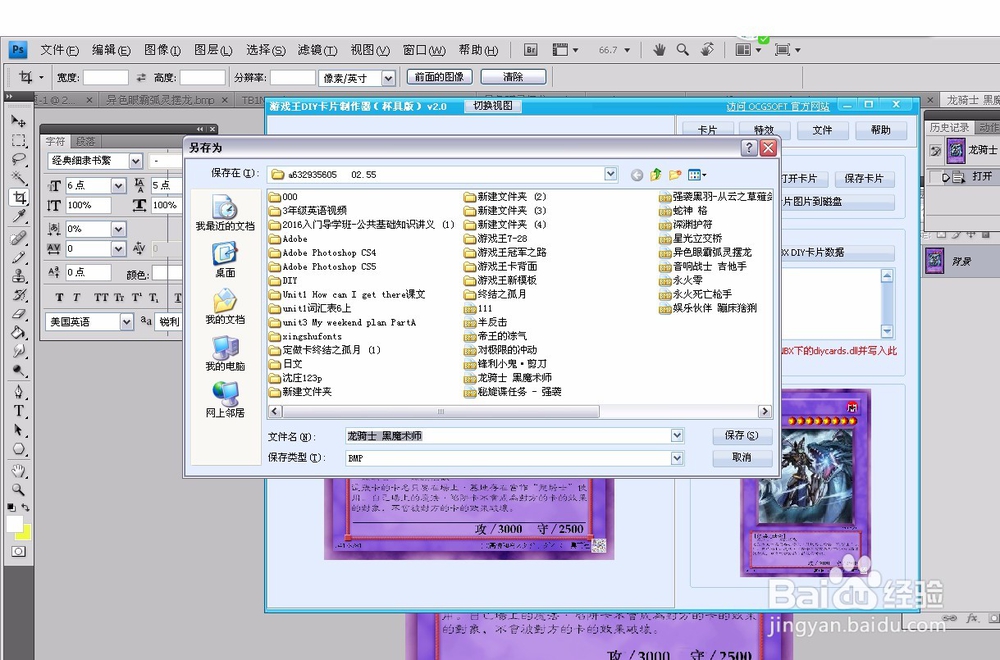Open the 经典细隶书繁 font family dropdown
Screen dimensions: 1000x660
(x=136, y=160)
